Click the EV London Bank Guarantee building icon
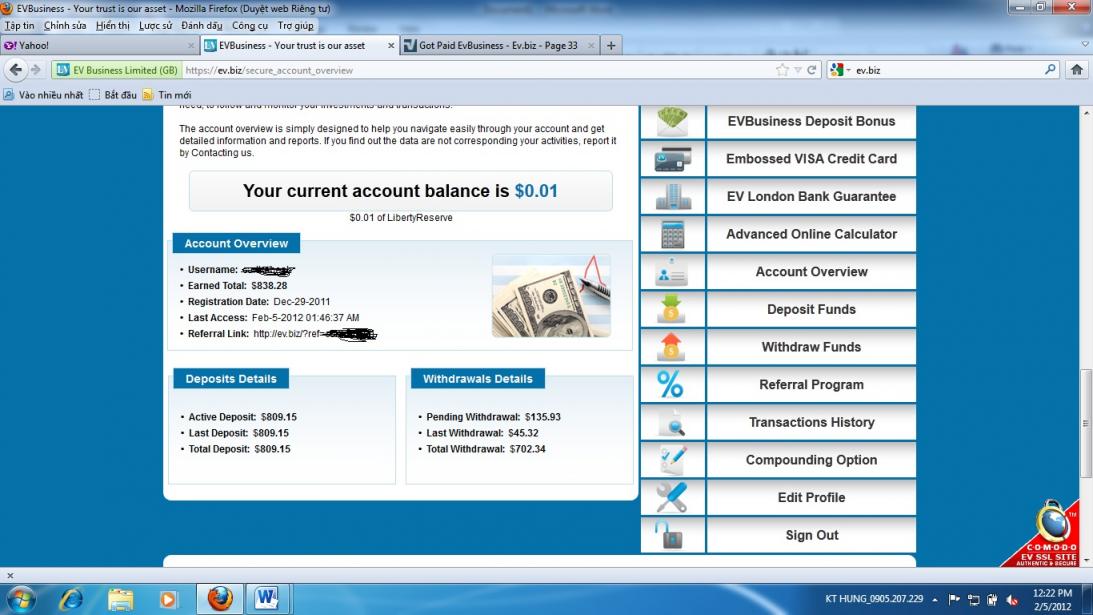This screenshot has width=1093, height=615. click(673, 197)
